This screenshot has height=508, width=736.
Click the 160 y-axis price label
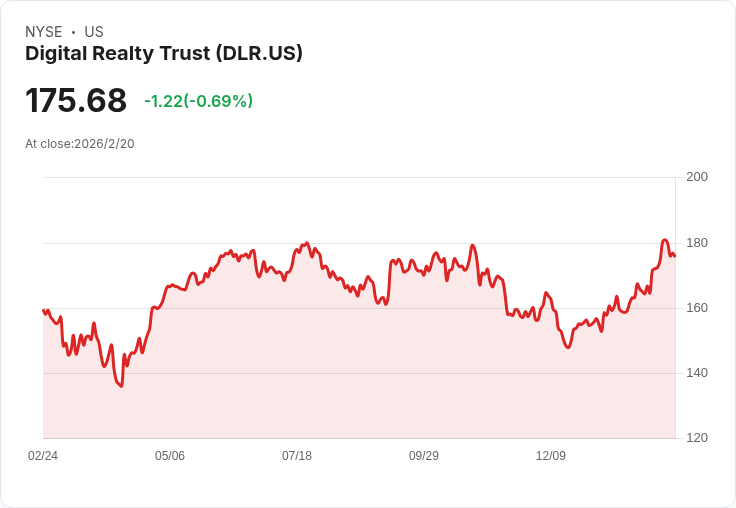pos(697,308)
